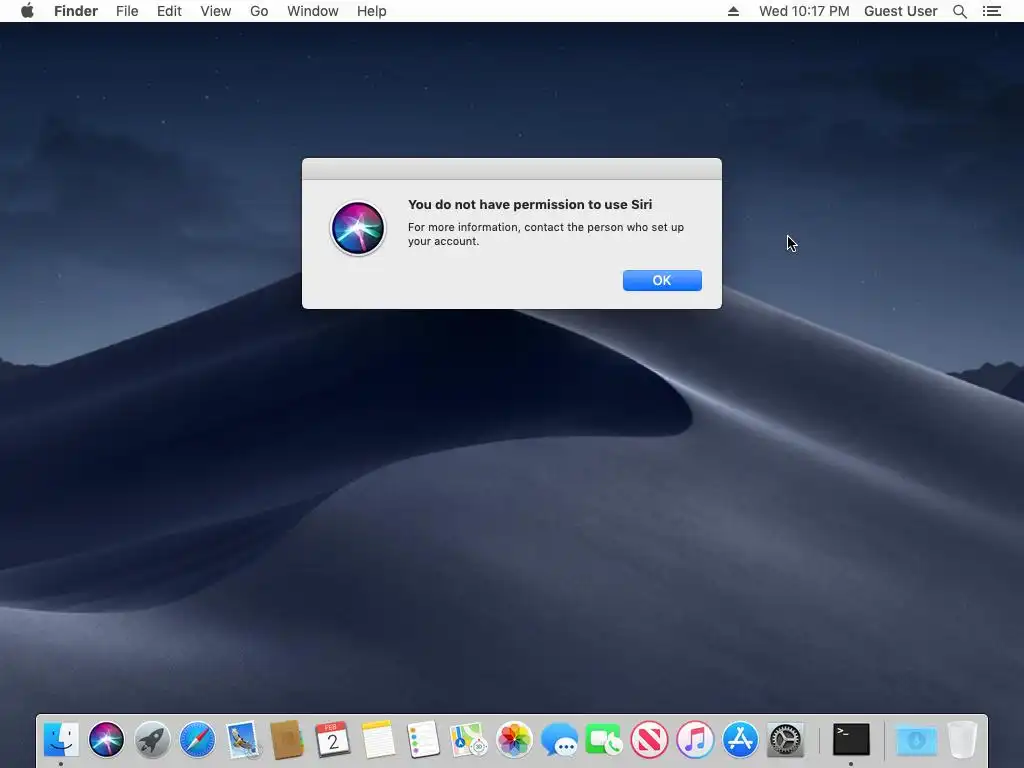1024x768 pixels.
Task: Click the Siri icon in dialog
Action: (x=358, y=229)
